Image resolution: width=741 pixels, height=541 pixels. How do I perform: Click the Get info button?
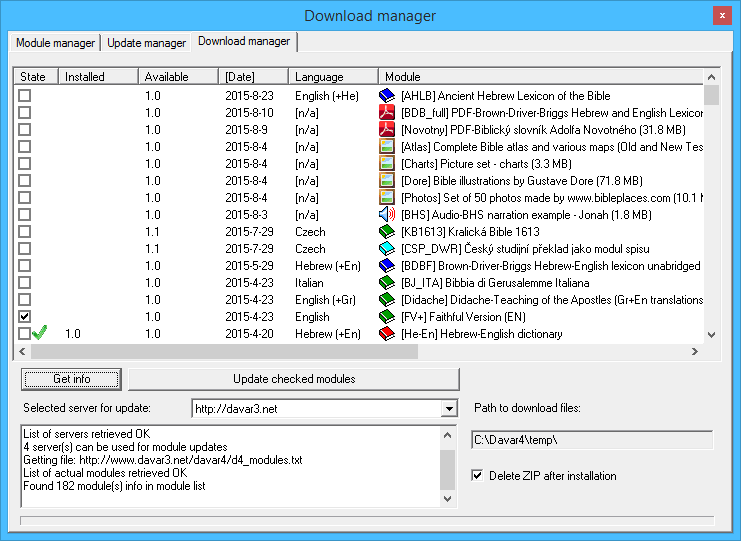72,379
